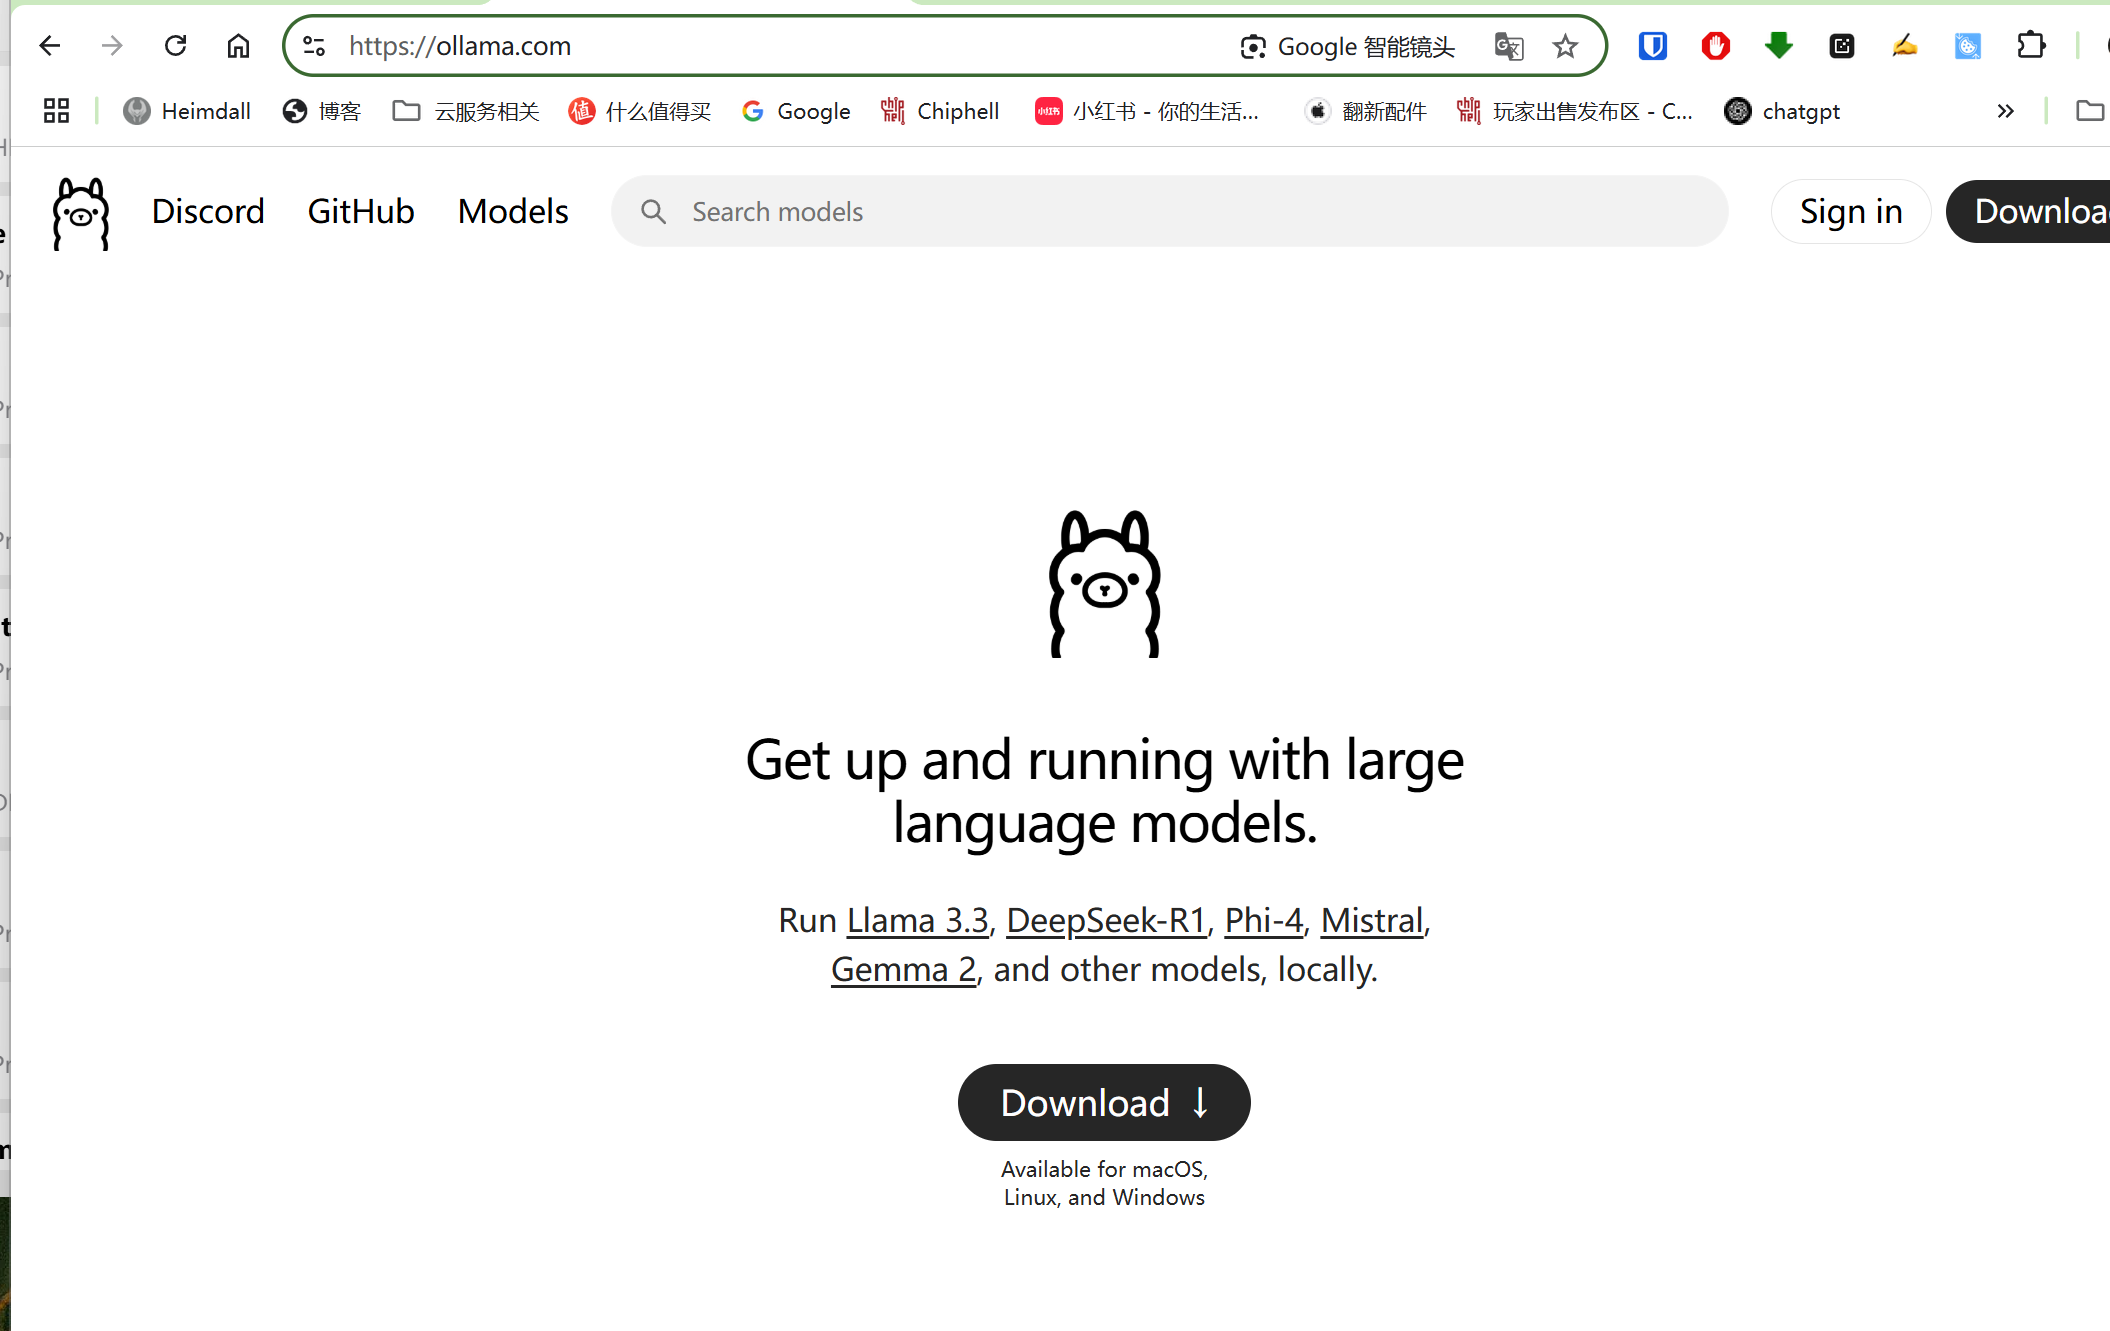Click the browser forward arrow

click(x=112, y=46)
